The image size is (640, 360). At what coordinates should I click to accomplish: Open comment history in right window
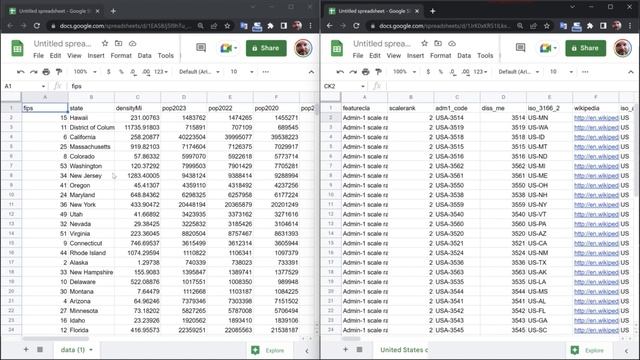tap(520, 48)
